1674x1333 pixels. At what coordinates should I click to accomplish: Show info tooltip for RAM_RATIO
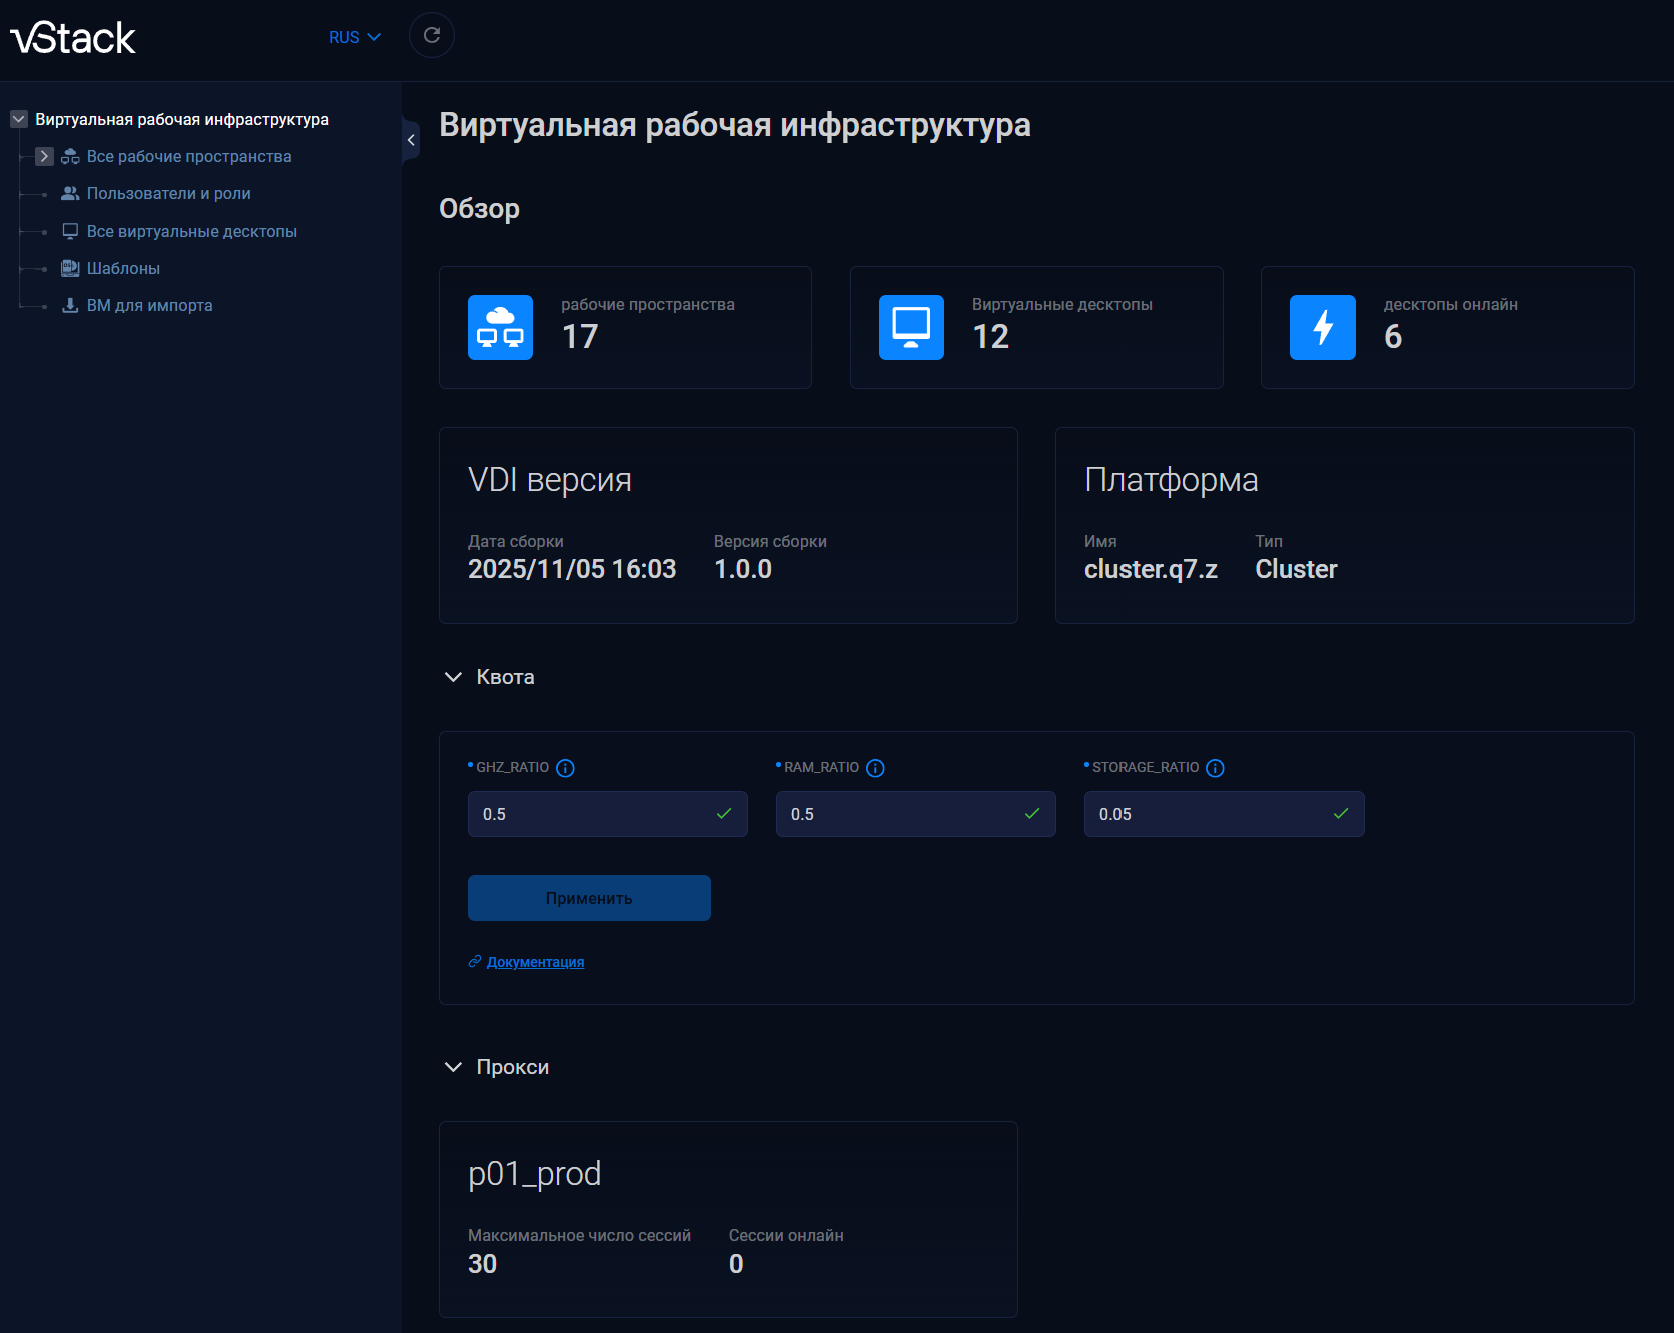tap(875, 768)
